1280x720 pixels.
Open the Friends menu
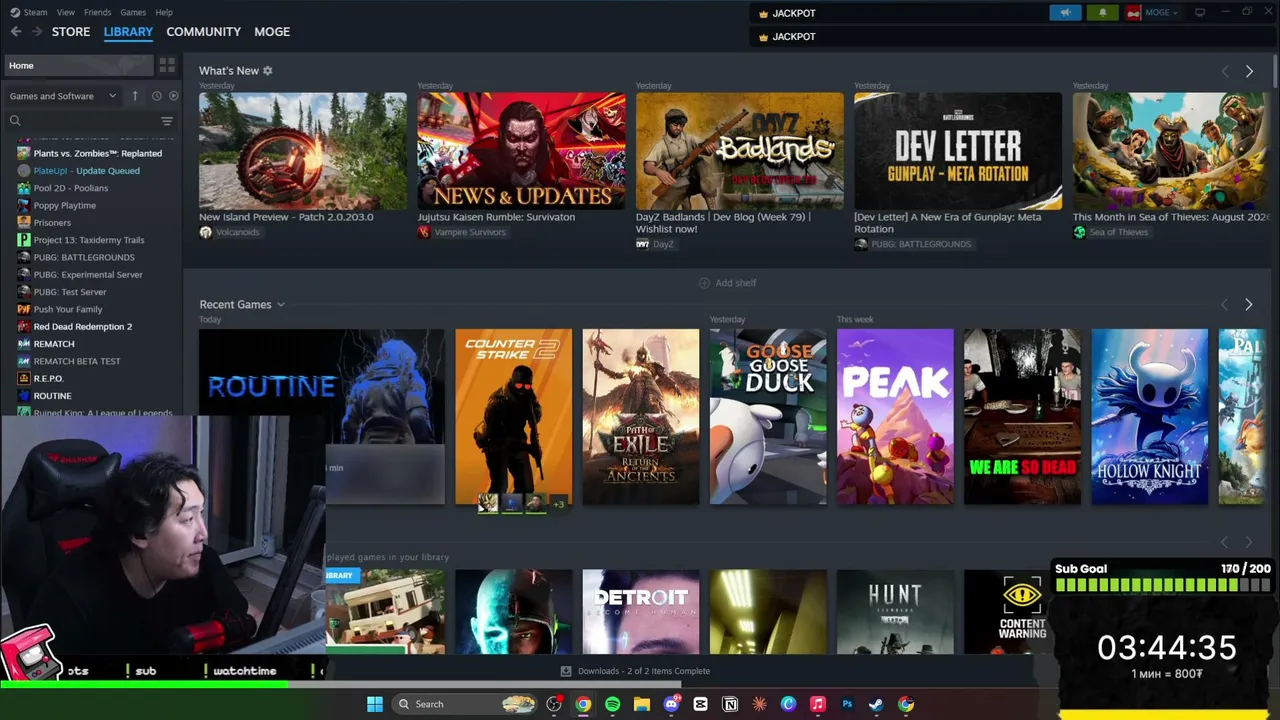[97, 12]
